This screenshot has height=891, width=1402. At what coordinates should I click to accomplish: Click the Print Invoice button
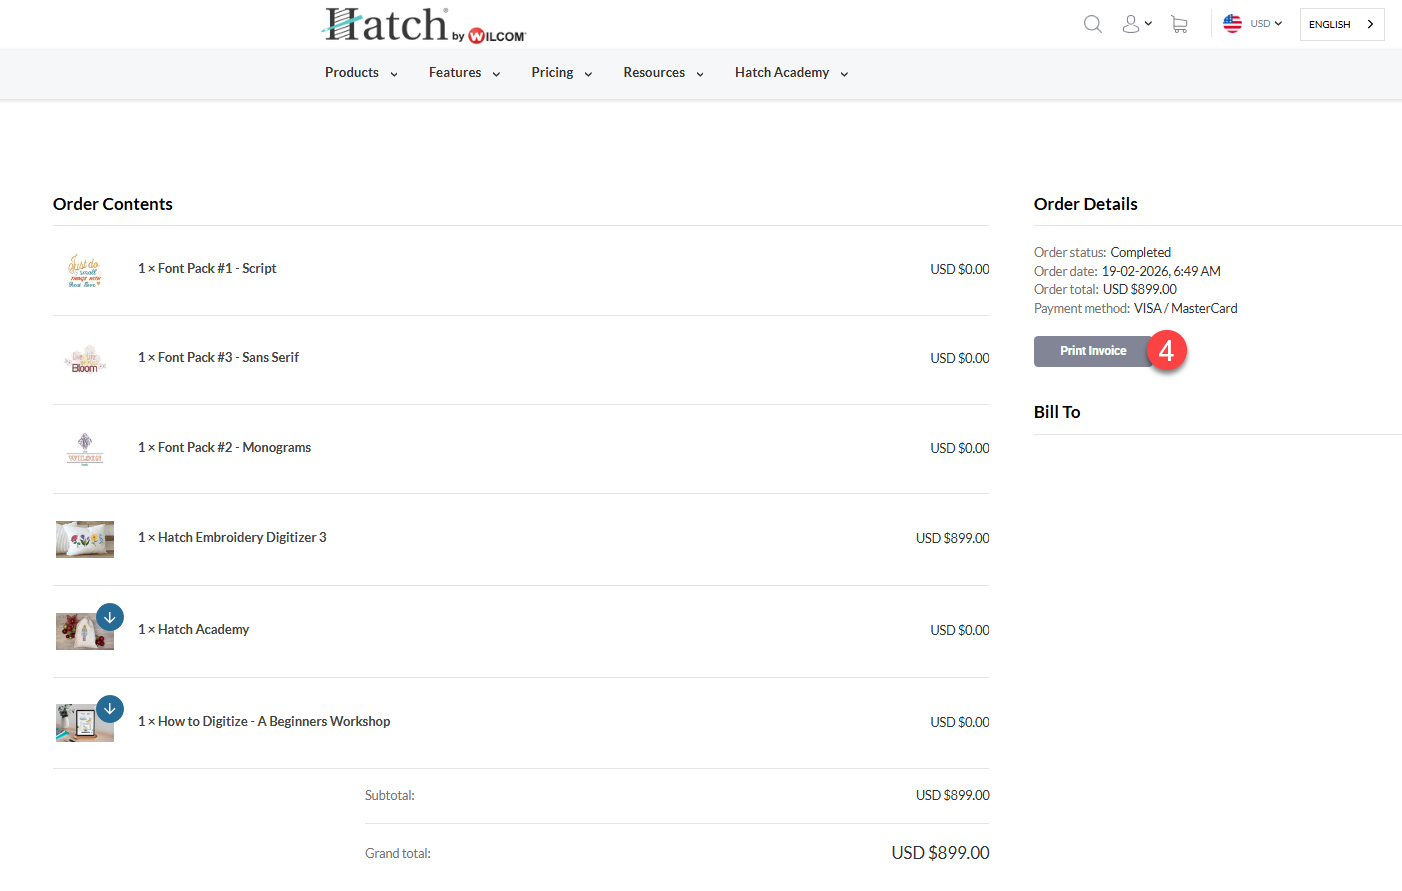pos(1092,351)
